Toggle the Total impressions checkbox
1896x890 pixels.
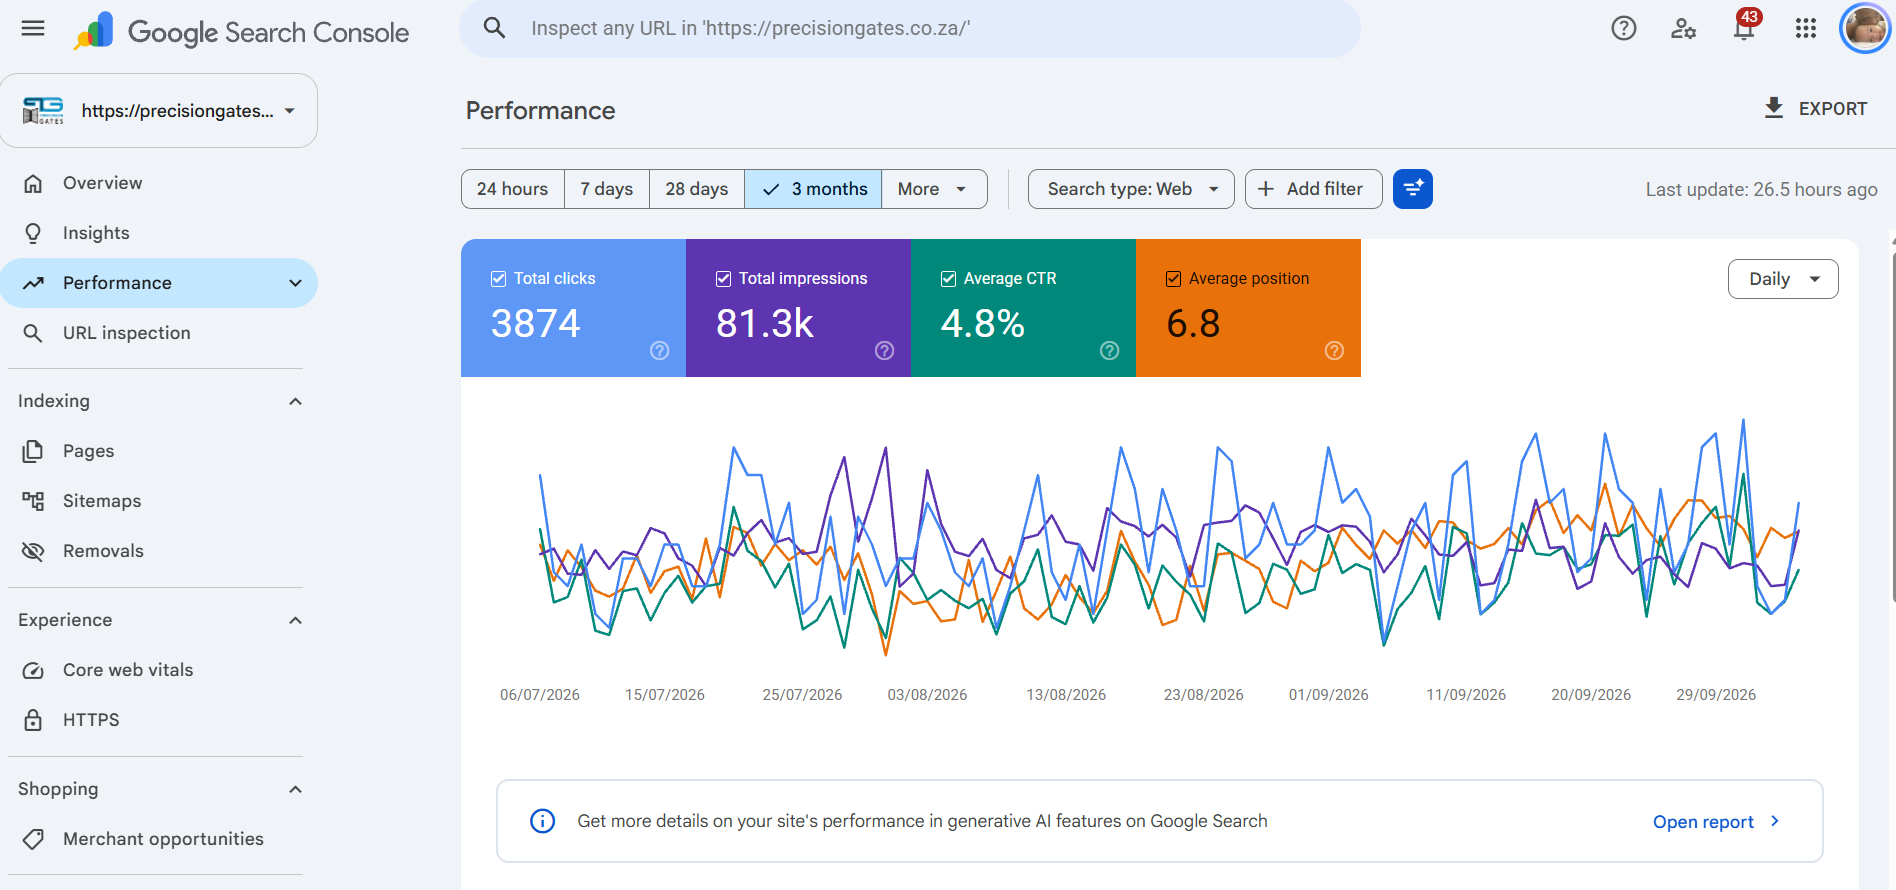[724, 279]
